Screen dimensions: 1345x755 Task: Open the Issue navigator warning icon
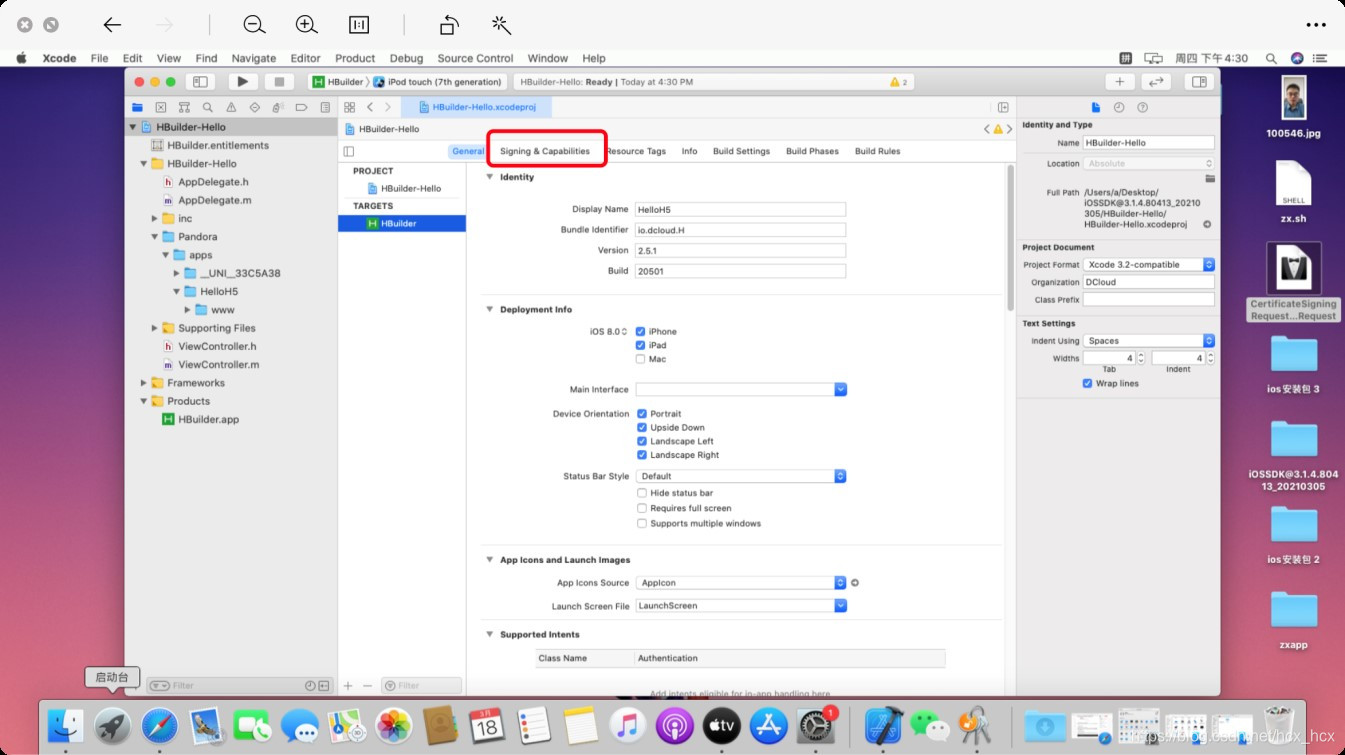pyautogui.click(x=231, y=107)
